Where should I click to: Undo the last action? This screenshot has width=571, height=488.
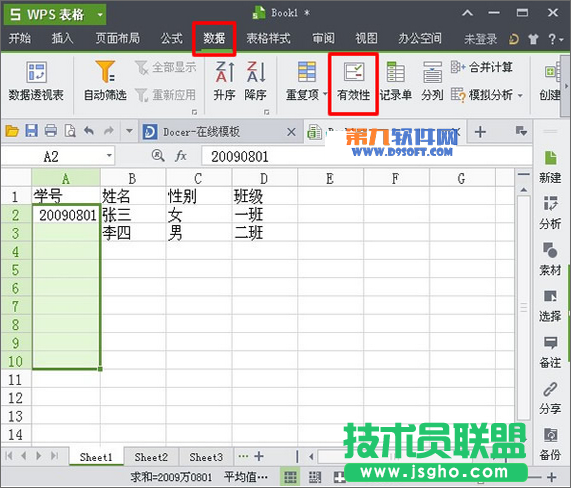pos(89,130)
